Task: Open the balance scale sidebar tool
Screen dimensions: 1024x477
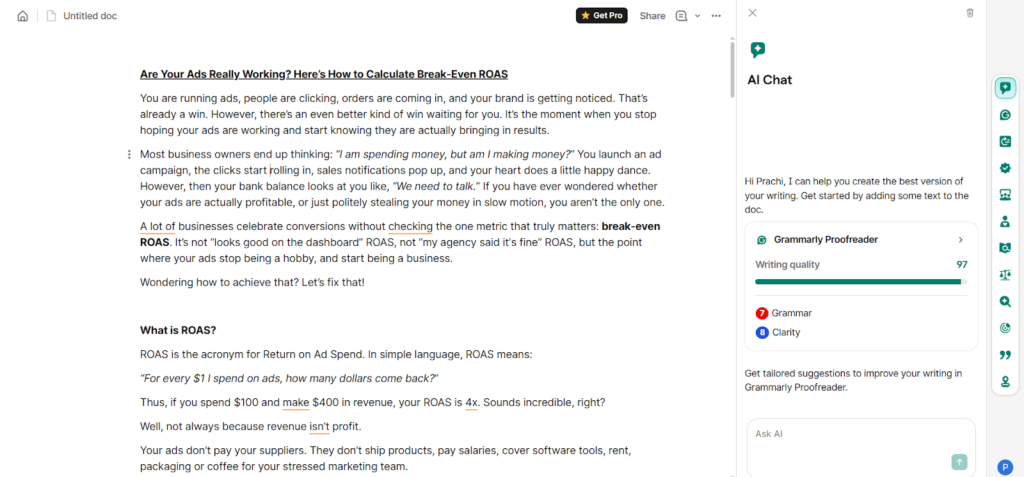Action: point(1005,274)
